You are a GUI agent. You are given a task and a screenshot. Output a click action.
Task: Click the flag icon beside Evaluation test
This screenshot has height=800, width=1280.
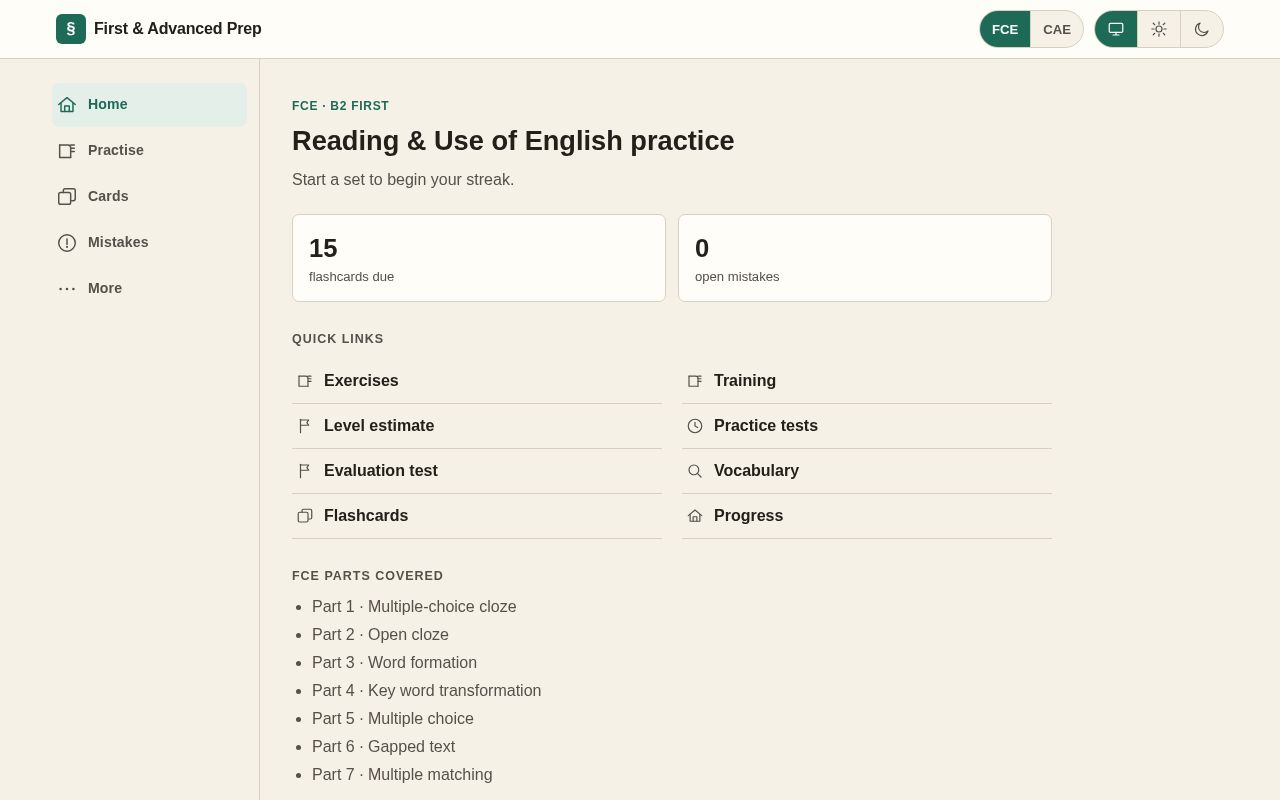point(305,471)
